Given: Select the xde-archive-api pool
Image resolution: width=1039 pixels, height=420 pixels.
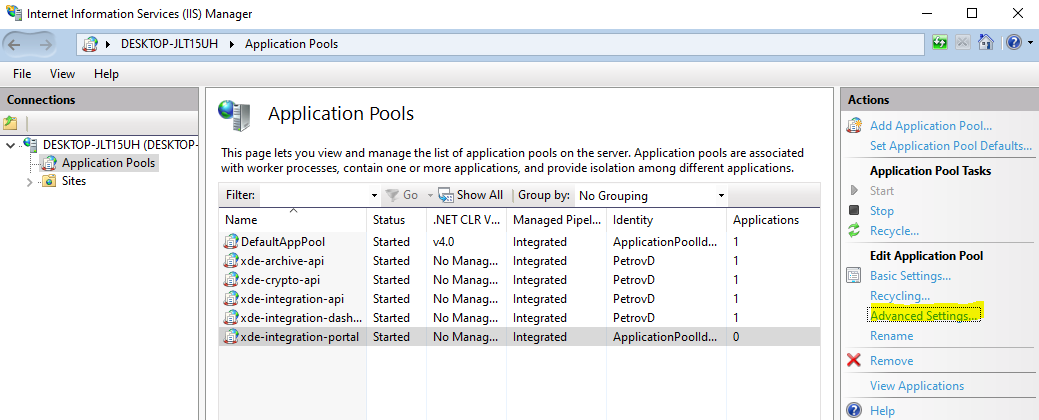Looking at the screenshot, I should [x=520, y=261].
